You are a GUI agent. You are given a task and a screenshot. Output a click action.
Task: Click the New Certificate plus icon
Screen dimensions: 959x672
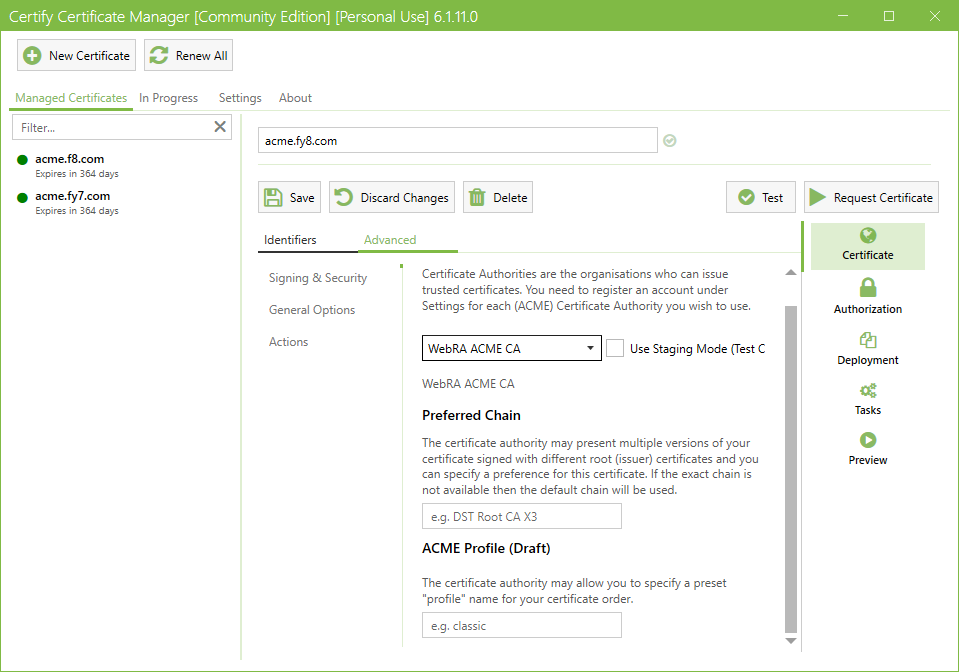click(32, 56)
